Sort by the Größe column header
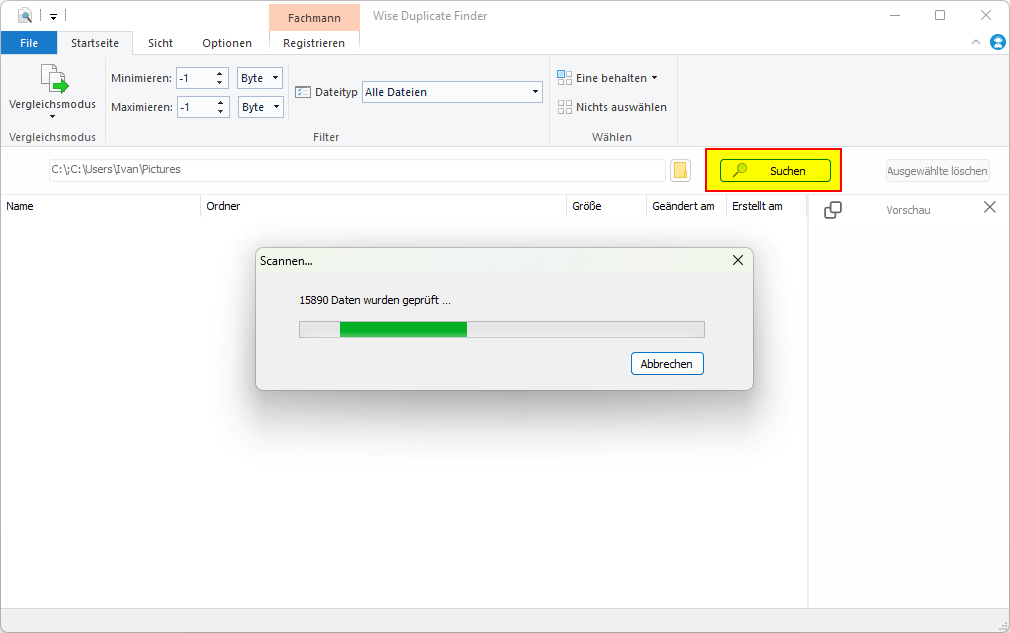The width and height of the screenshot is (1010, 633). (x=606, y=206)
